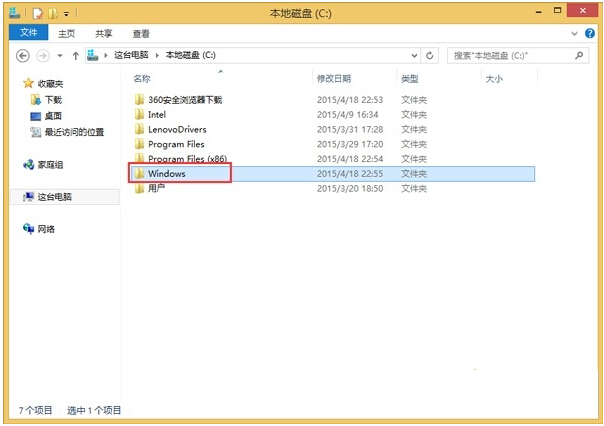
Task: Open the recent locations dropdown arrow
Action: click(59, 56)
